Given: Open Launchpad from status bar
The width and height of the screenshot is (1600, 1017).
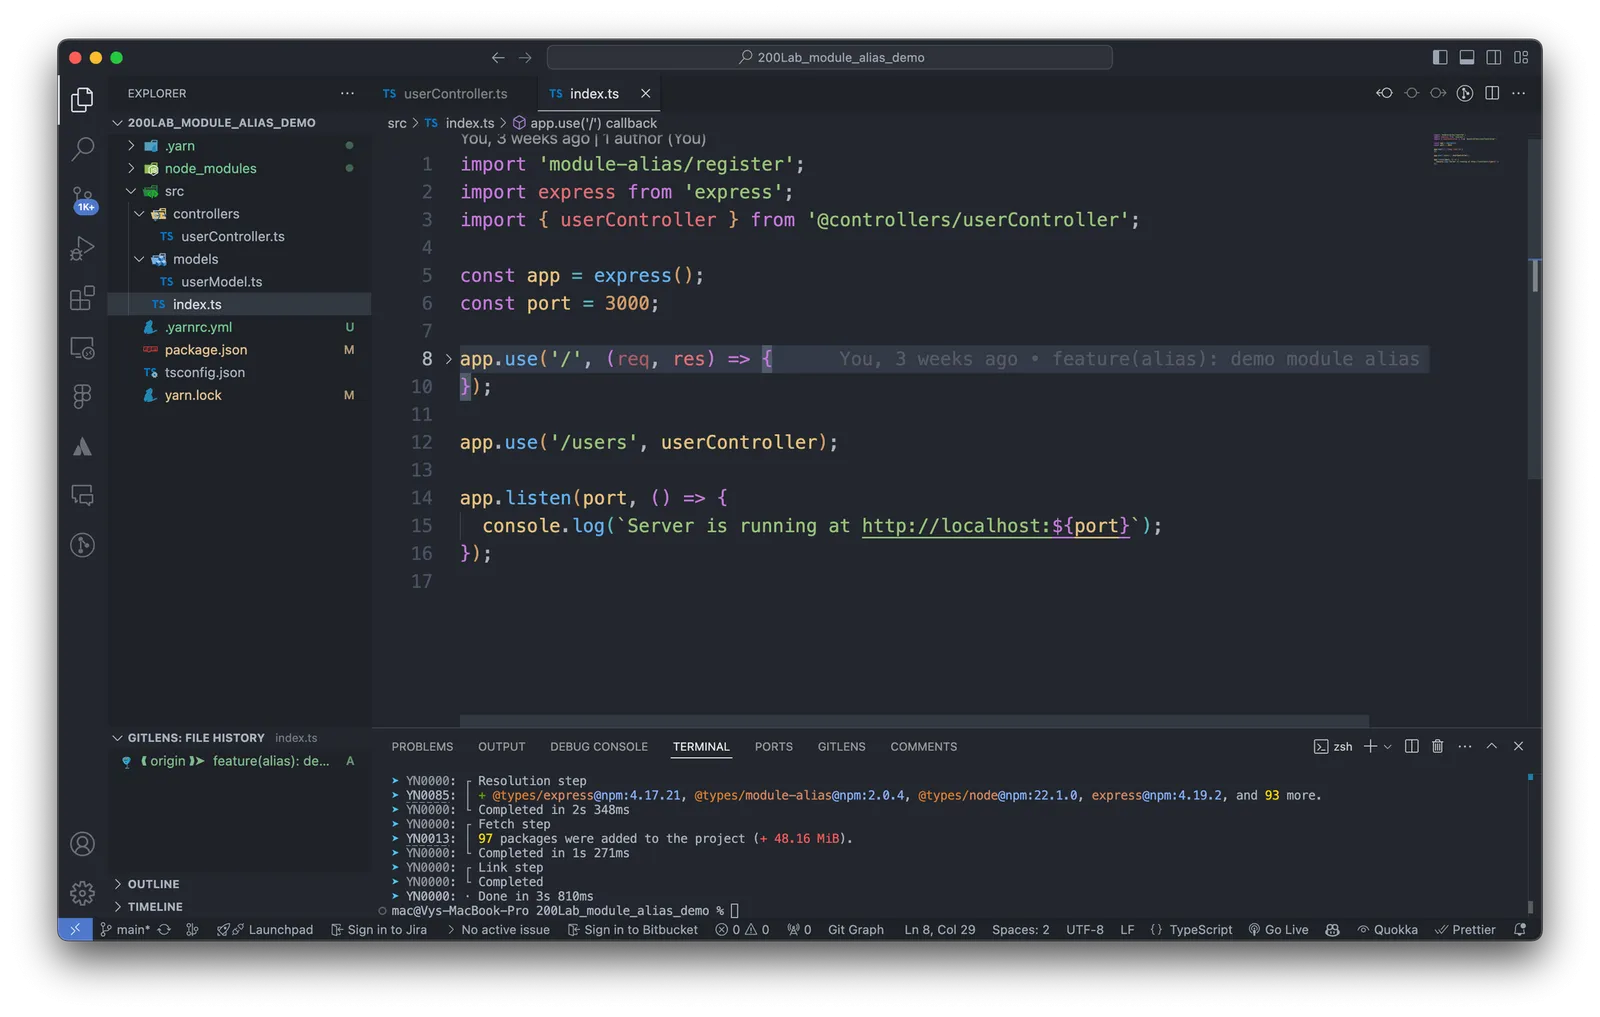Looking at the screenshot, I should 265,929.
